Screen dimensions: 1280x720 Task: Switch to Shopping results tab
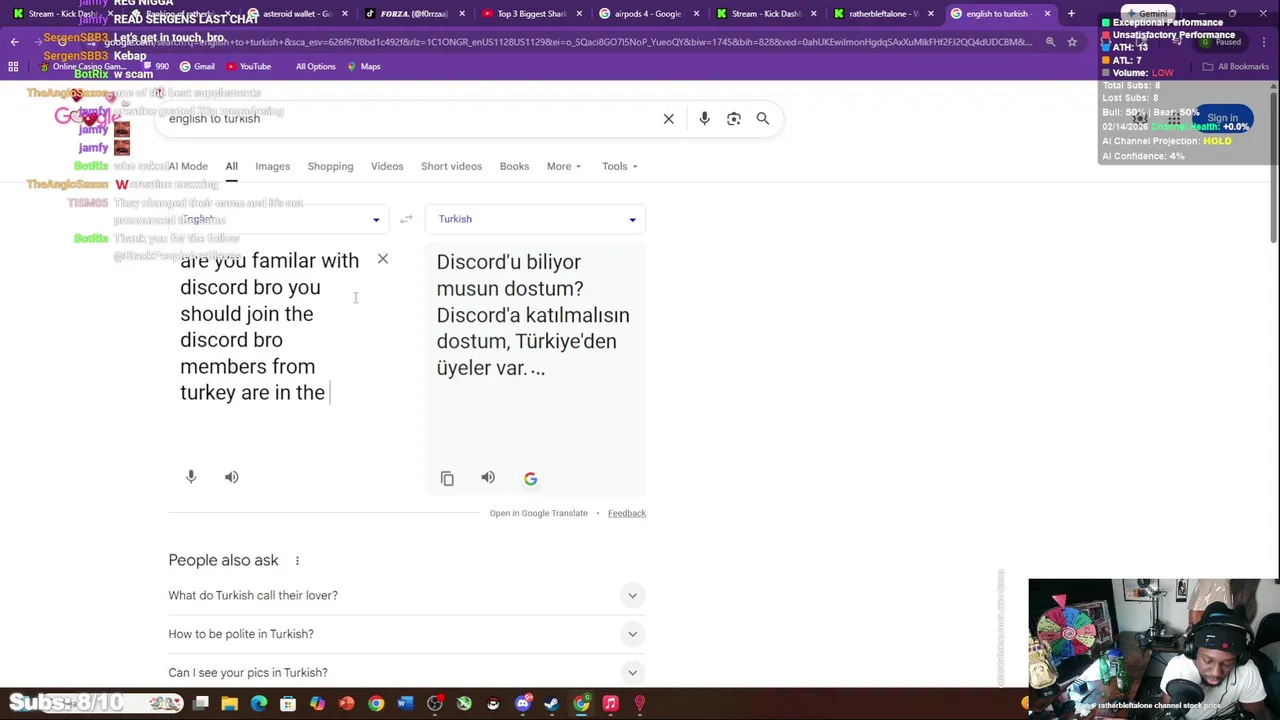tap(330, 166)
